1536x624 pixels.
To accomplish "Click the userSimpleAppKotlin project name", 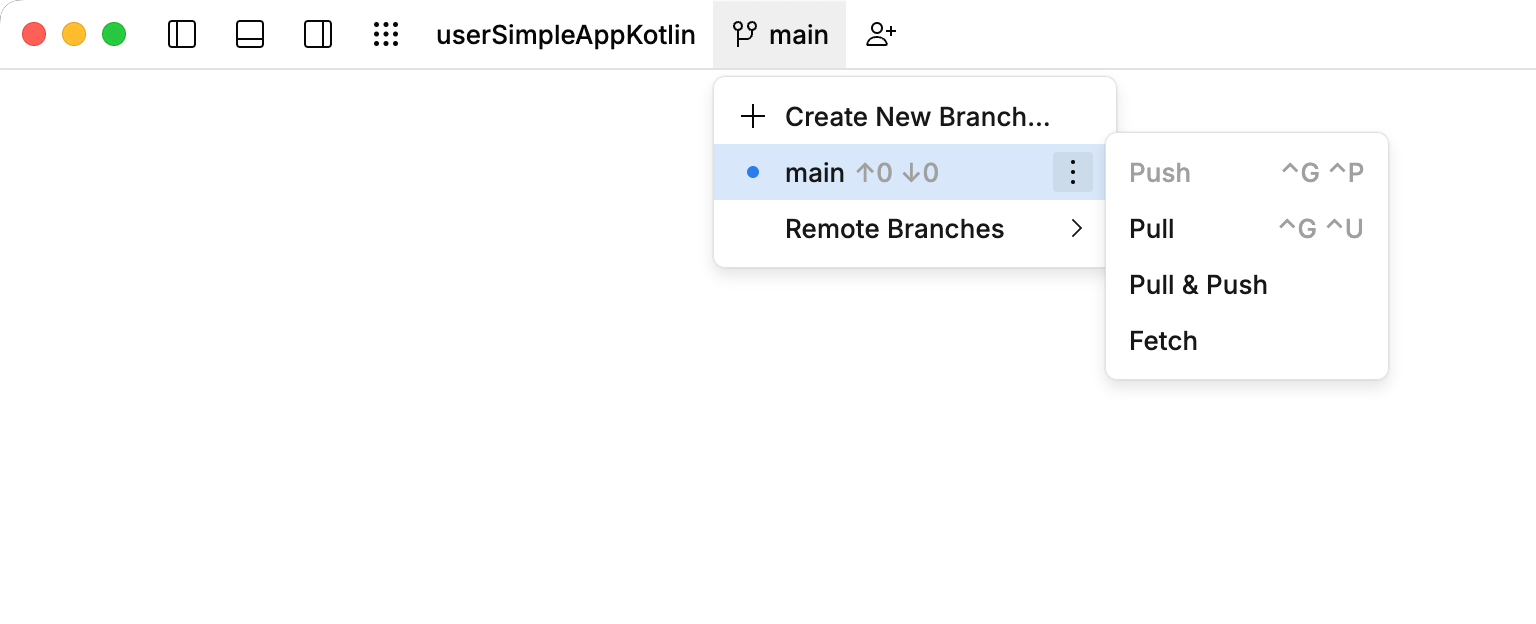I will (565, 34).
